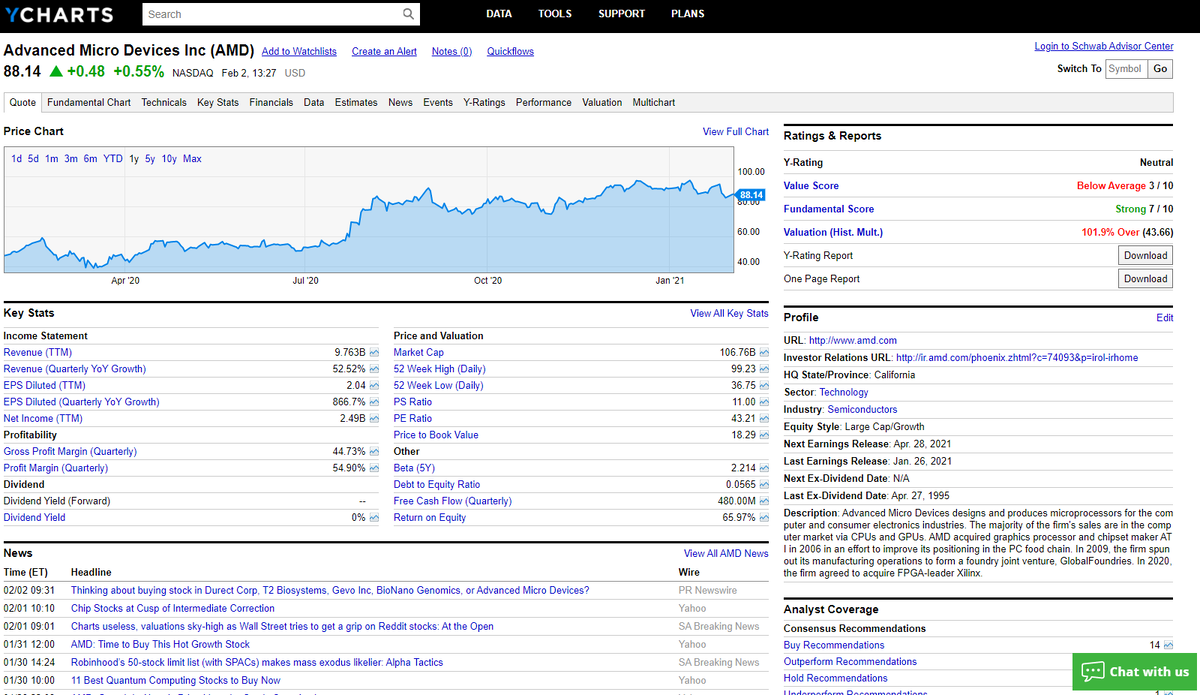Open the chart icon next to EPS Diluted (TTM)

[x=374, y=386]
